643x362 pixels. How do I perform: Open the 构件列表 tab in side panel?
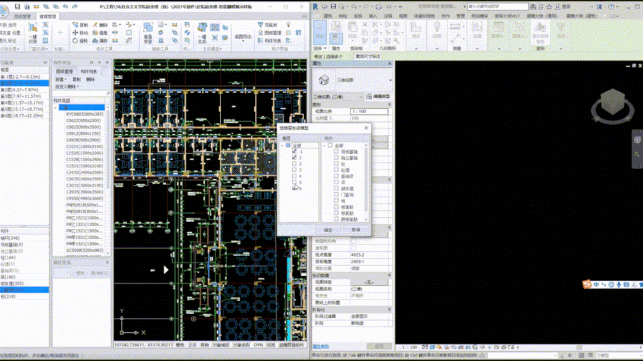[x=89, y=71]
